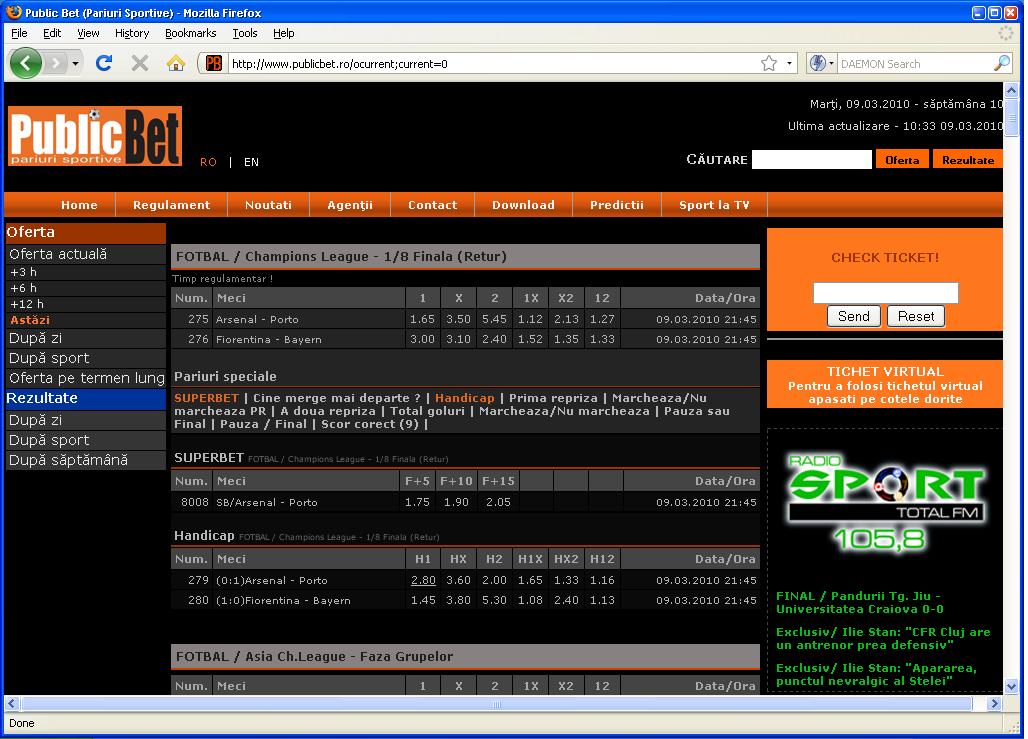Open the Contact tab
Image resolution: width=1028 pixels, height=739 pixels.
coord(433,205)
